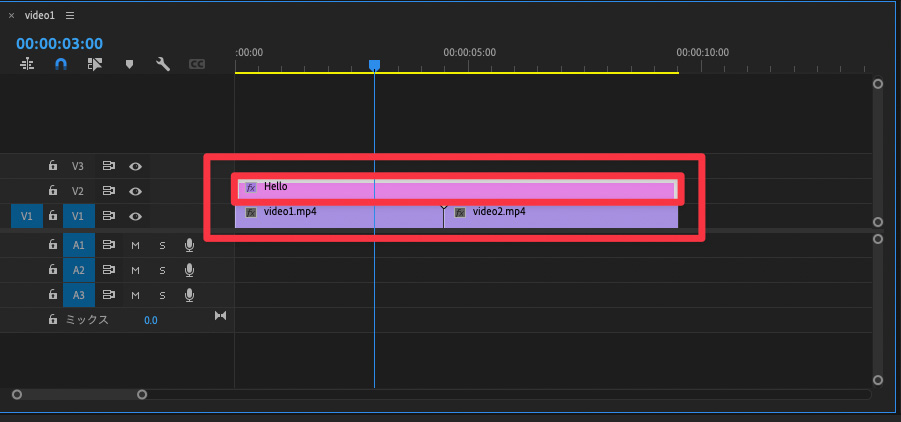The image size is (901, 422).
Task: Toggle the lock on track V3
Action: pos(53,166)
